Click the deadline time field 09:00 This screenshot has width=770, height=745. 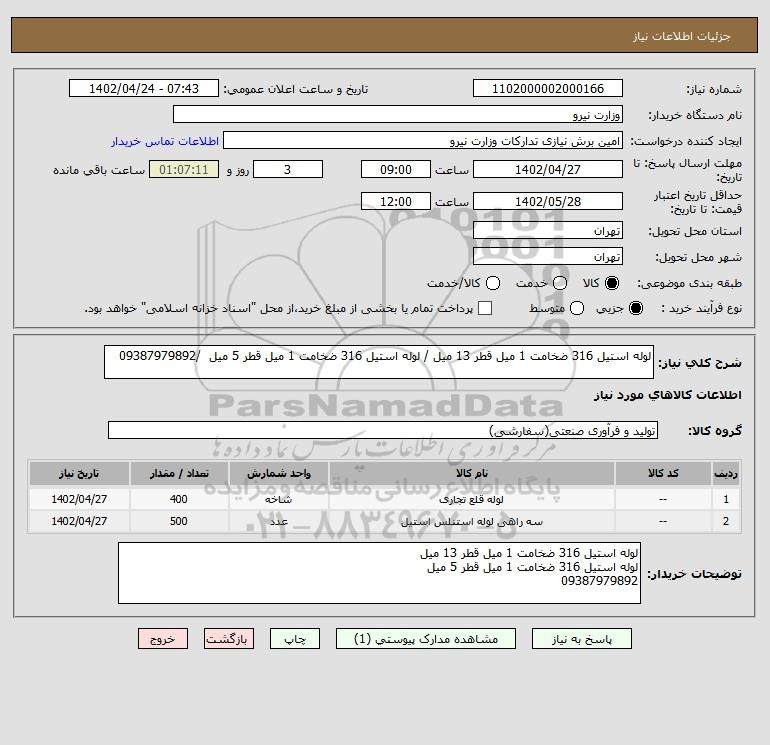pyautogui.click(x=396, y=169)
